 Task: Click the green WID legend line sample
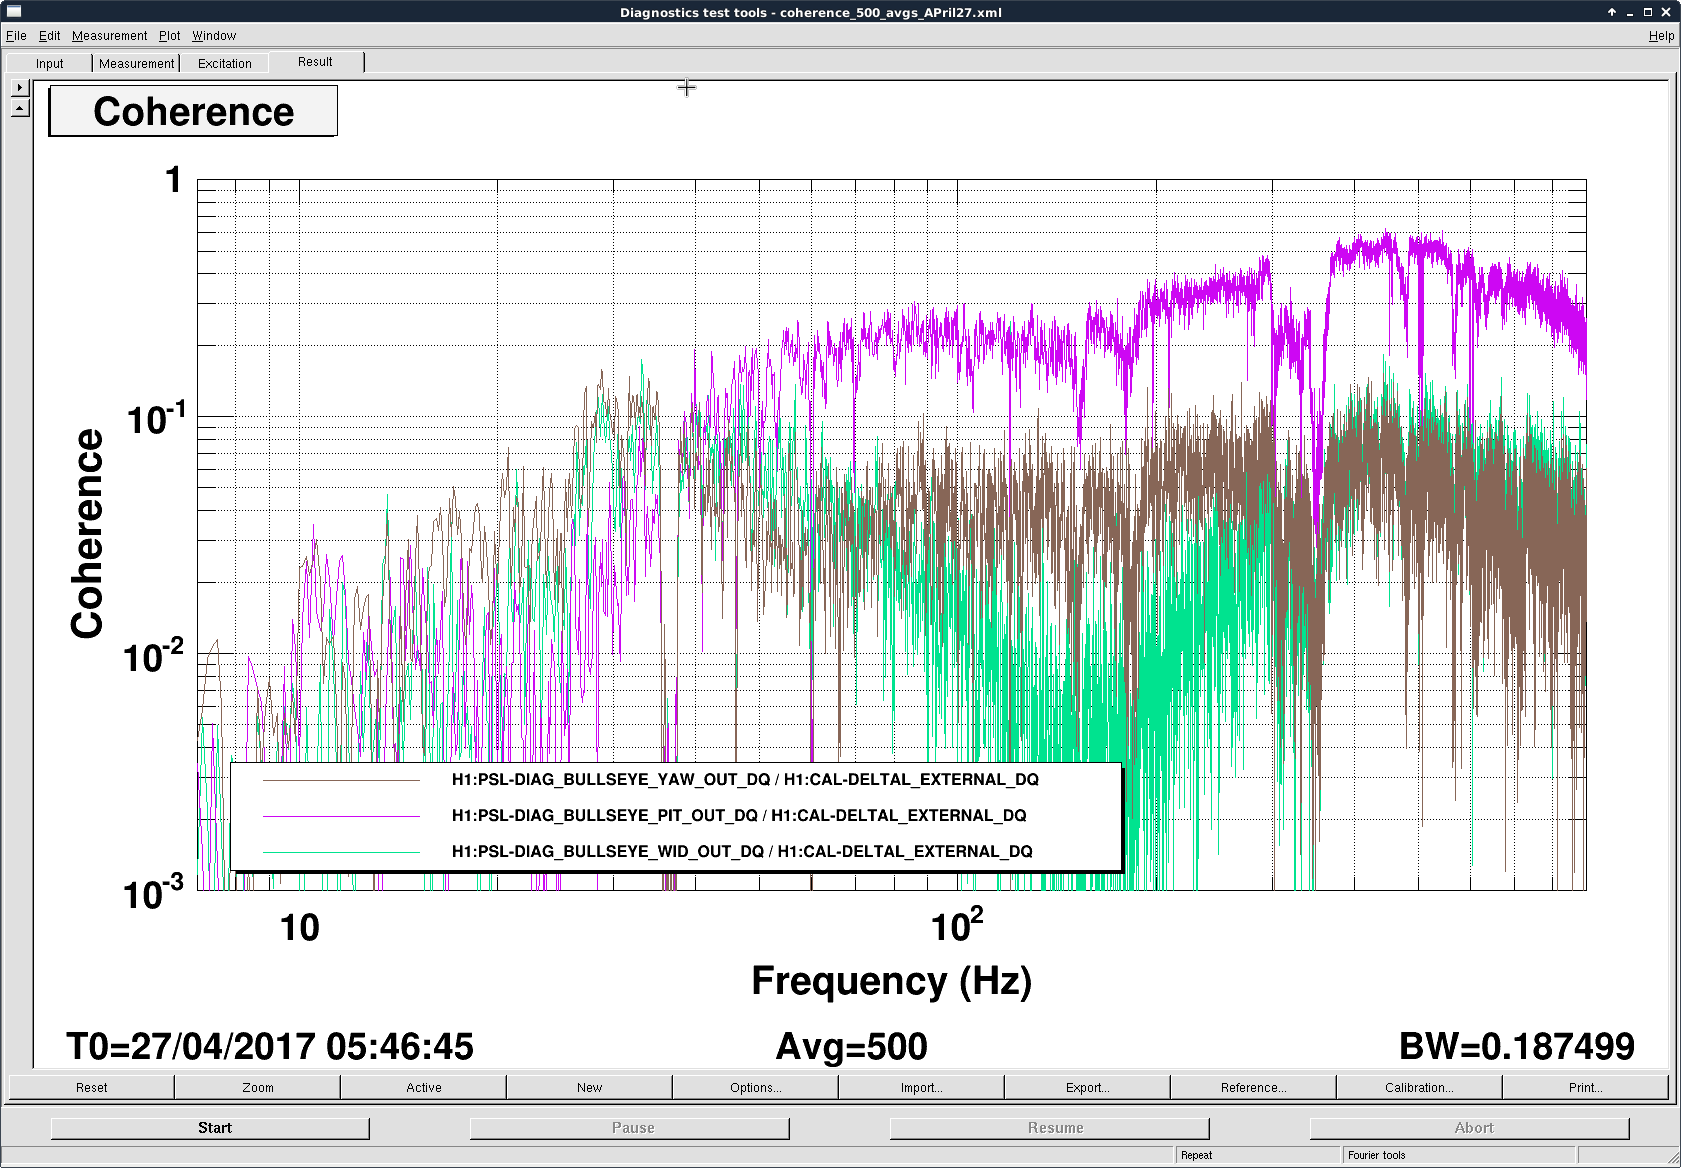(x=341, y=852)
